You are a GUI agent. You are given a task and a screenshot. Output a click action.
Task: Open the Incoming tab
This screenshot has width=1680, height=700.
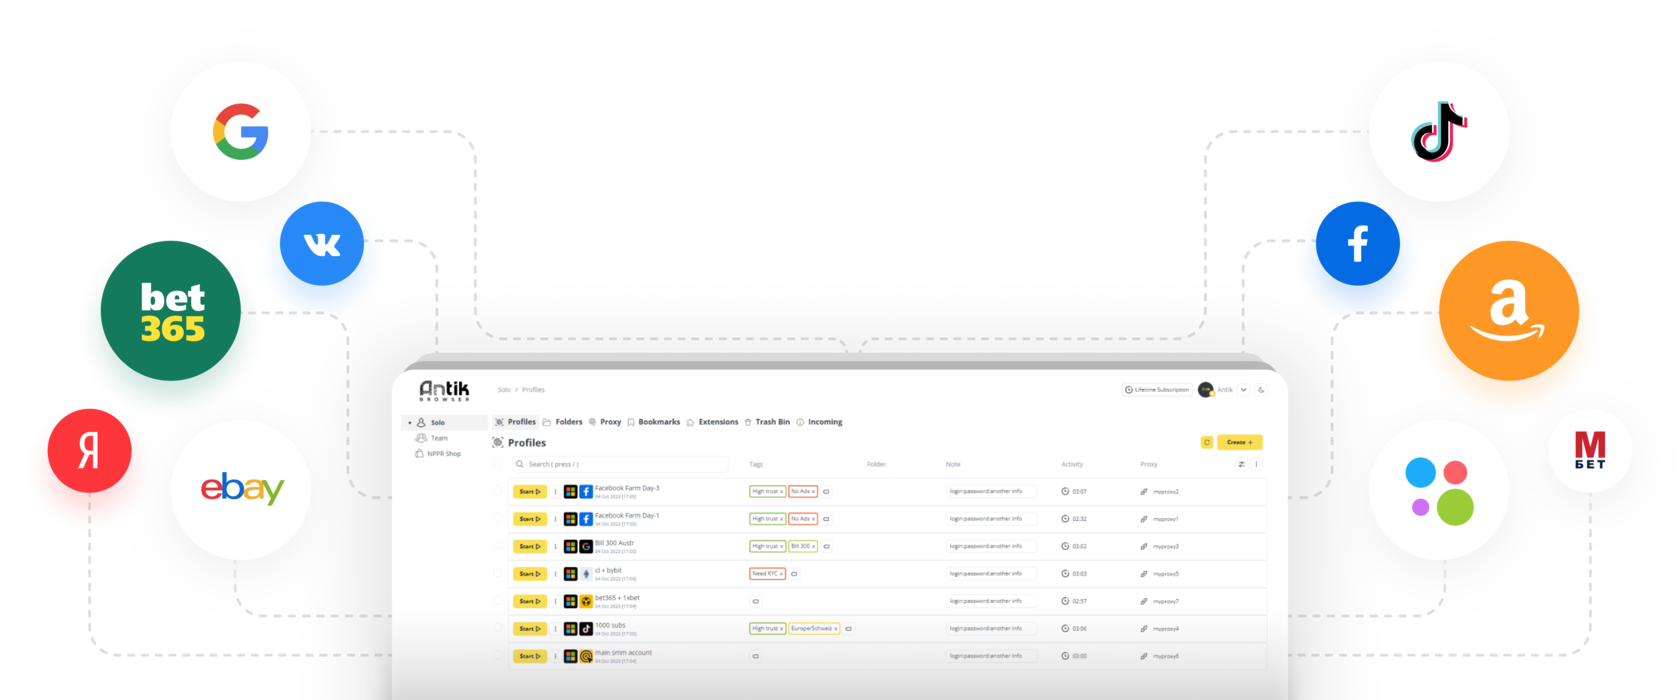coord(819,422)
